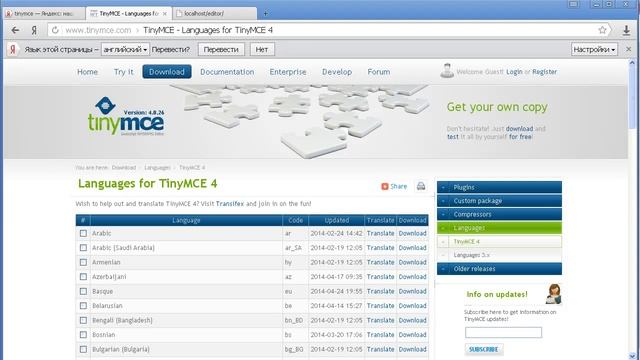Reload the page with the refresh icon
The height and width of the screenshot is (360, 640).
point(55,30)
